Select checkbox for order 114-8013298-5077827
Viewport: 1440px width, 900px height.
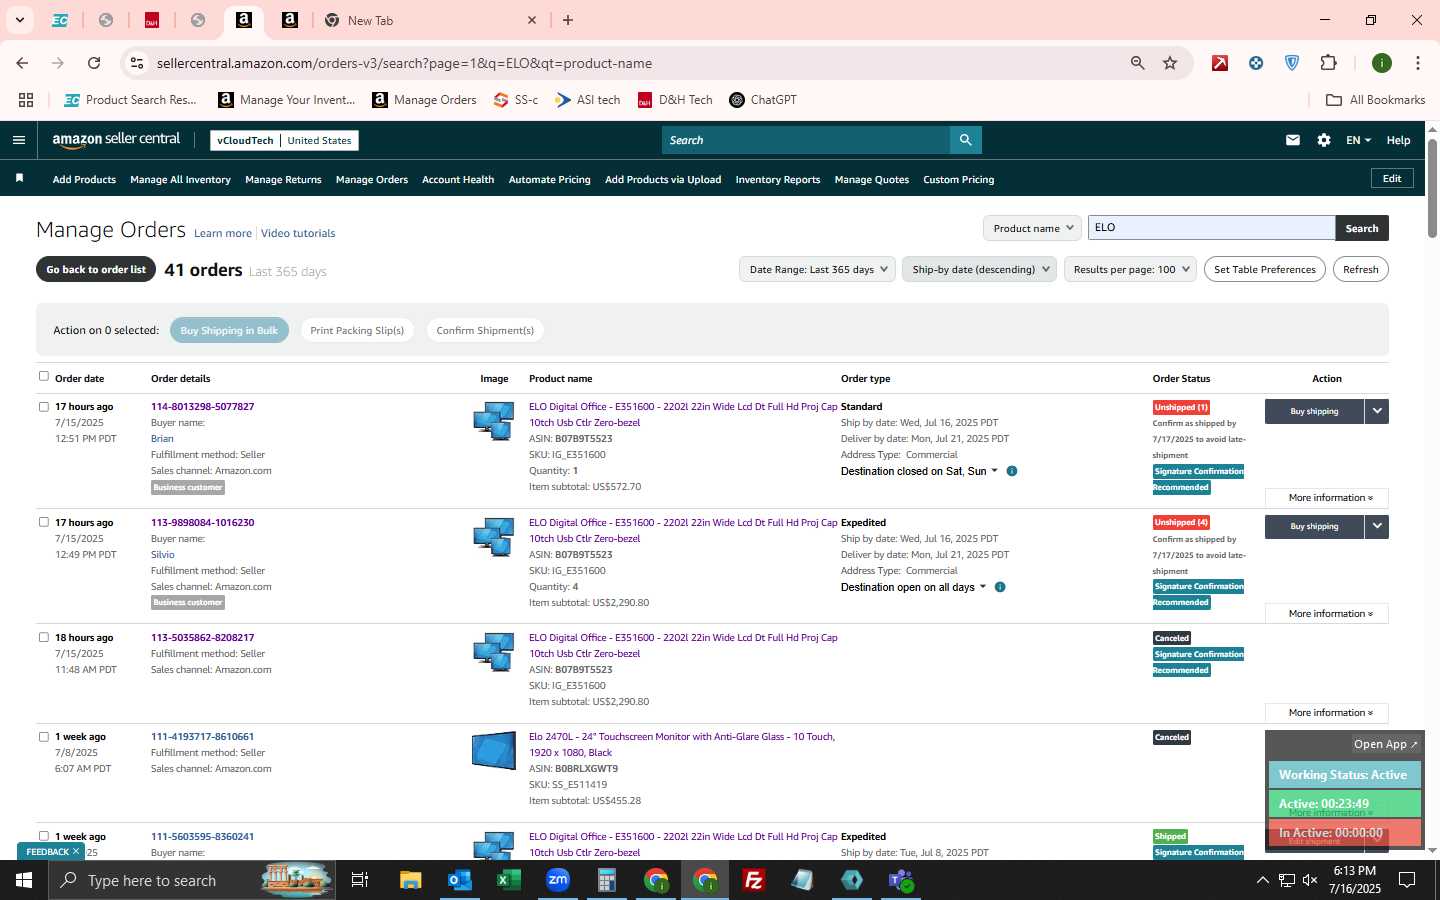pyautogui.click(x=43, y=406)
